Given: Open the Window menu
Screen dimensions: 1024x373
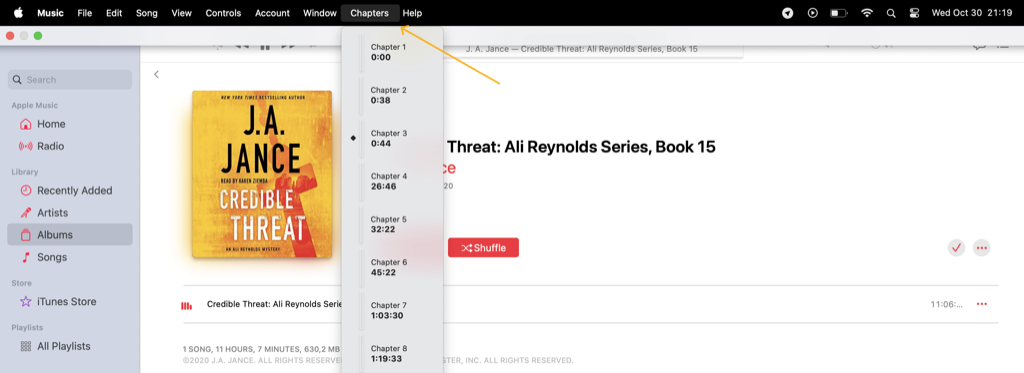Looking at the screenshot, I should pyautogui.click(x=320, y=13).
